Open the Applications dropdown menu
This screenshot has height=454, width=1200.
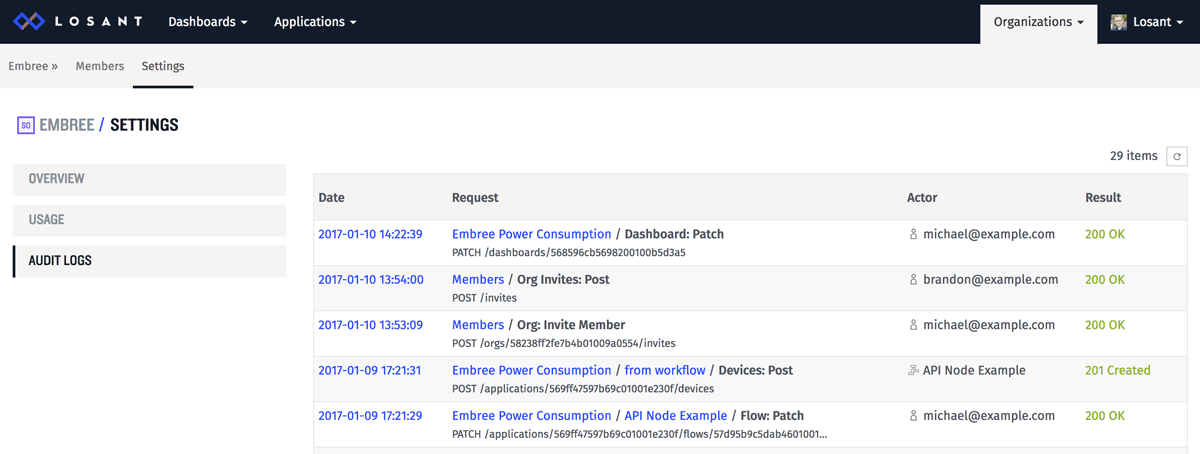click(x=315, y=22)
